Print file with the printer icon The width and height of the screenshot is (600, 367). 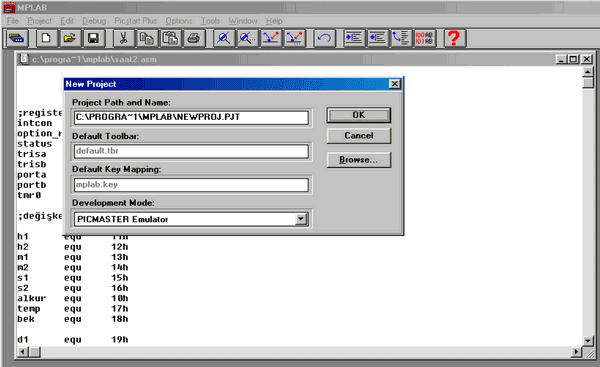194,38
